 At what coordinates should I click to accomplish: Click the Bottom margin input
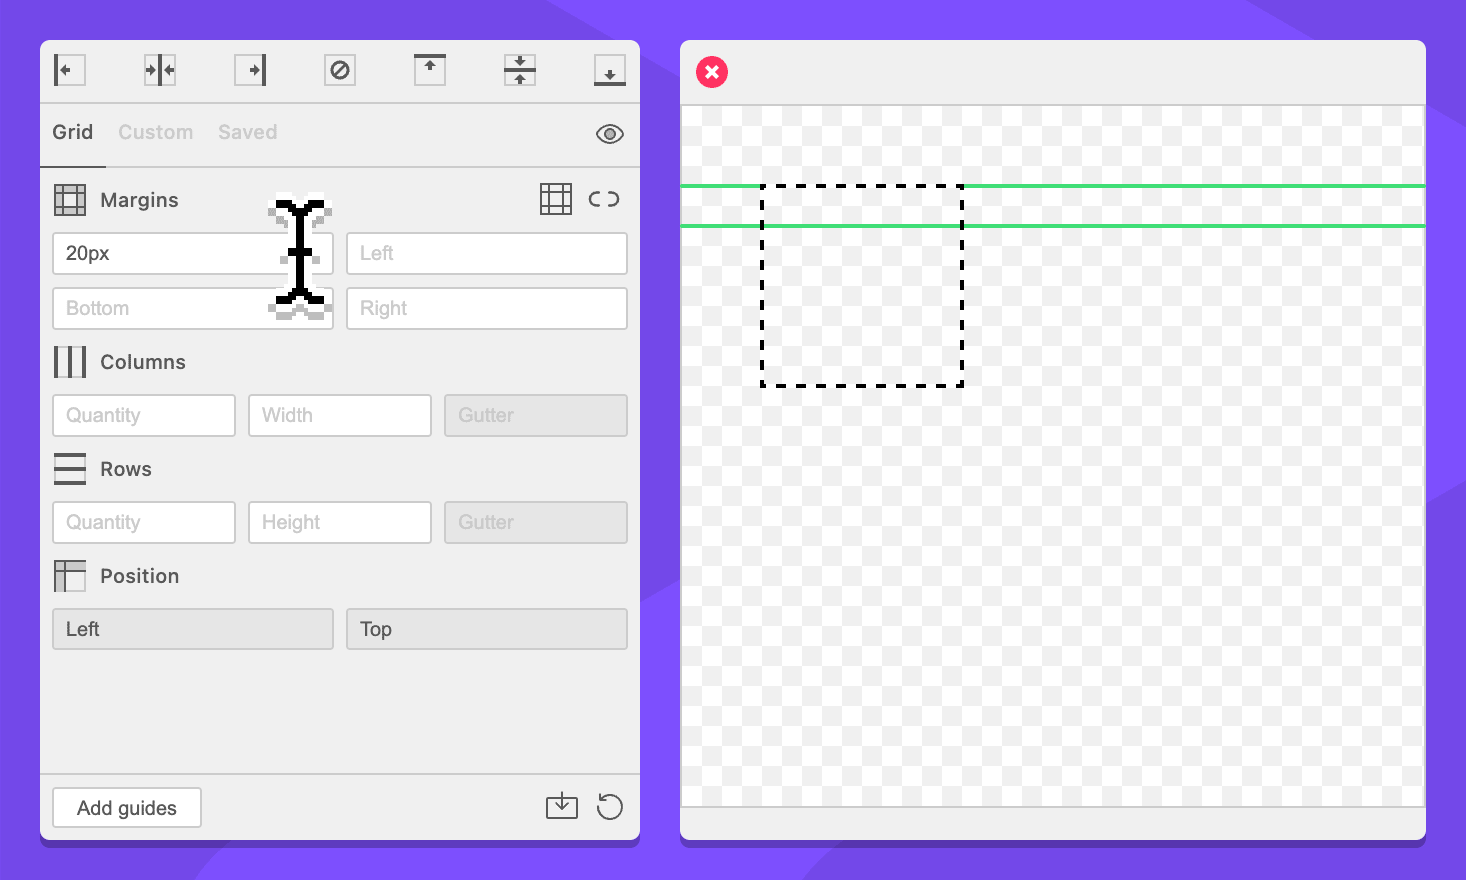pyautogui.click(x=193, y=308)
